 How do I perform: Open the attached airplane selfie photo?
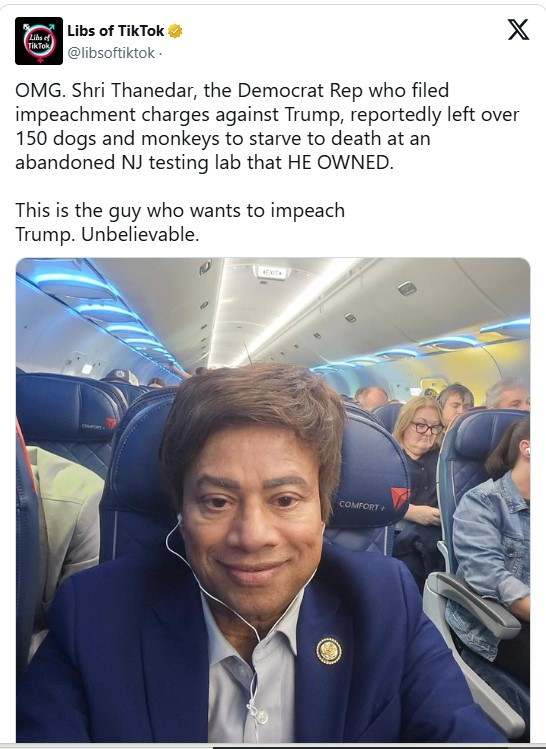pyautogui.click(x=273, y=500)
